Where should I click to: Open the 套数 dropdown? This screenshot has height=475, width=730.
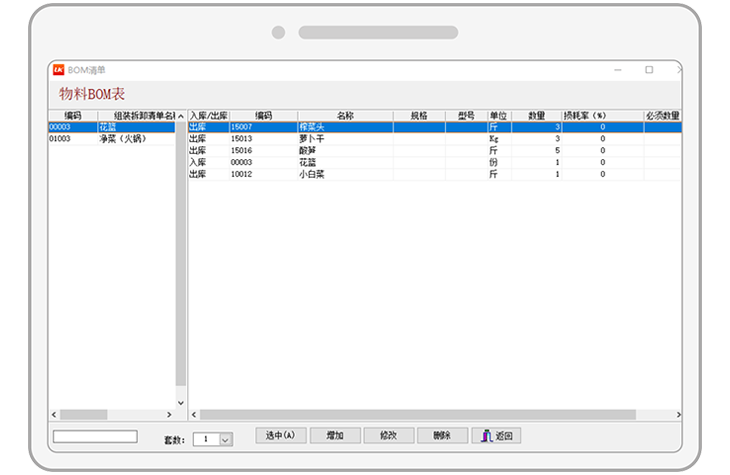pyautogui.click(x=224, y=439)
